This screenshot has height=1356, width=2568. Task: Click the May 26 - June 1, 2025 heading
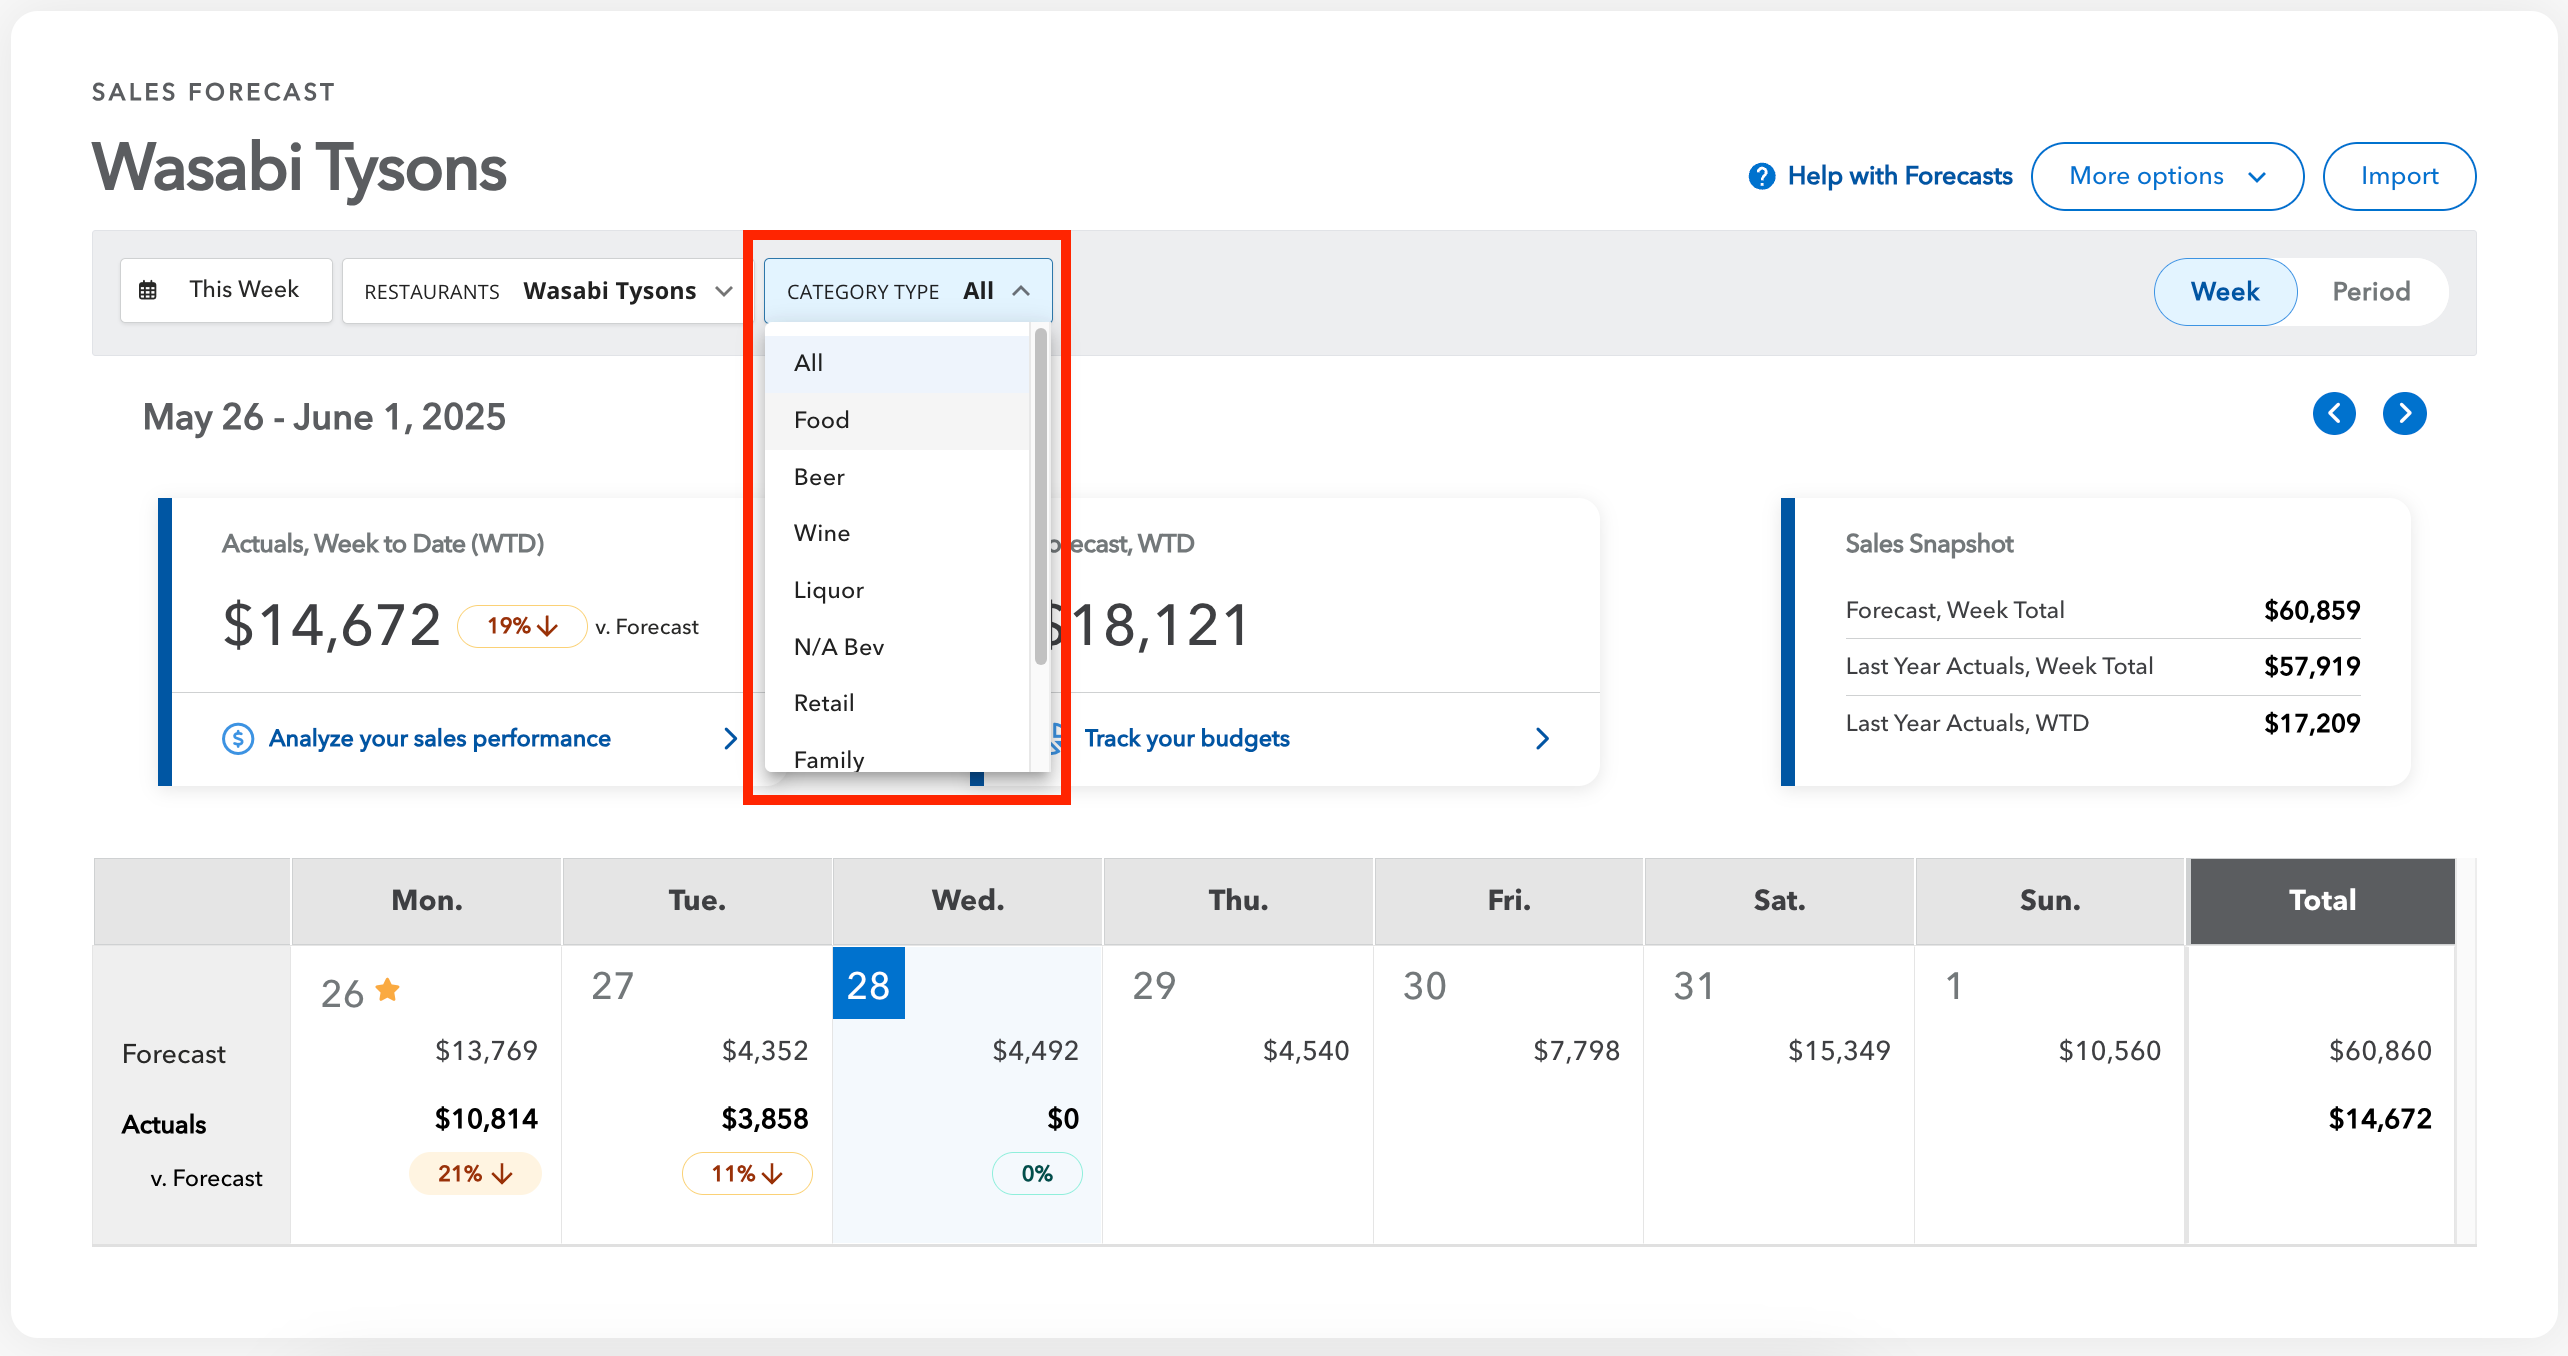(324, 417)
